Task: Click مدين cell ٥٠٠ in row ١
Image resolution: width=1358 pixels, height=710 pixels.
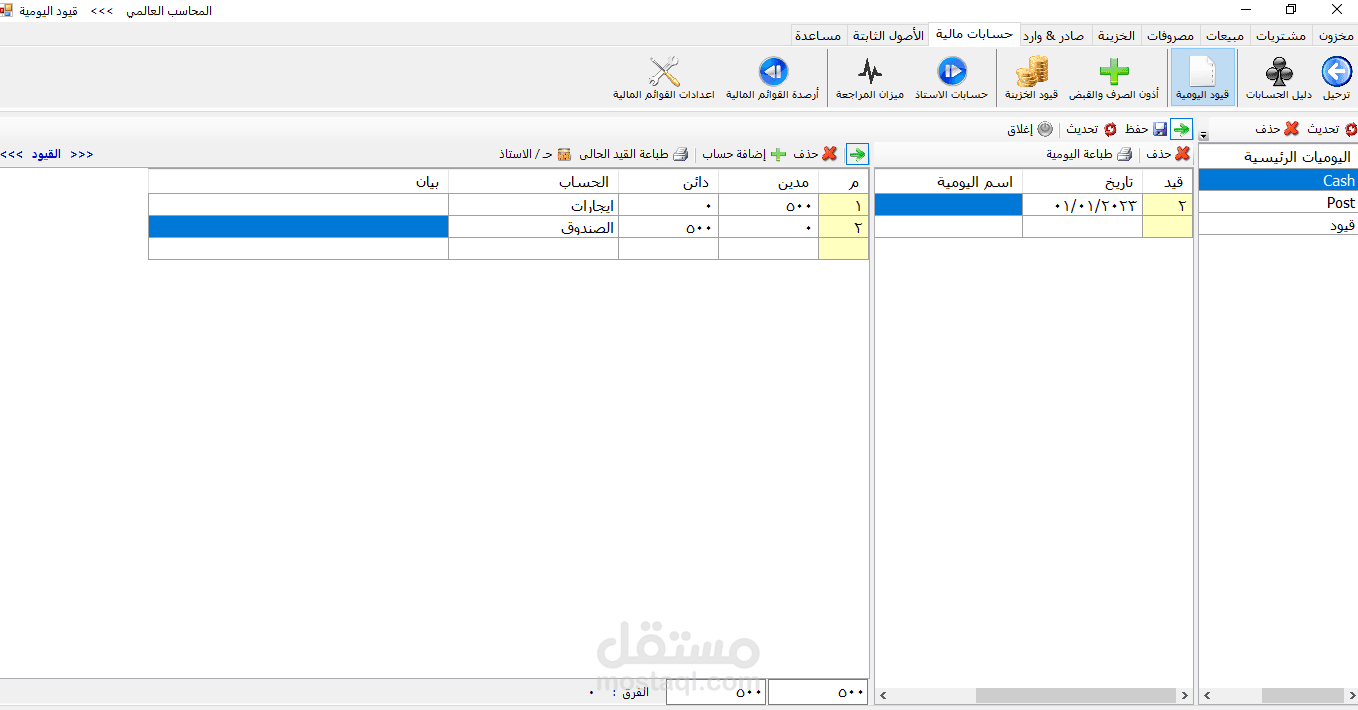Action: (x=769, y=205)
